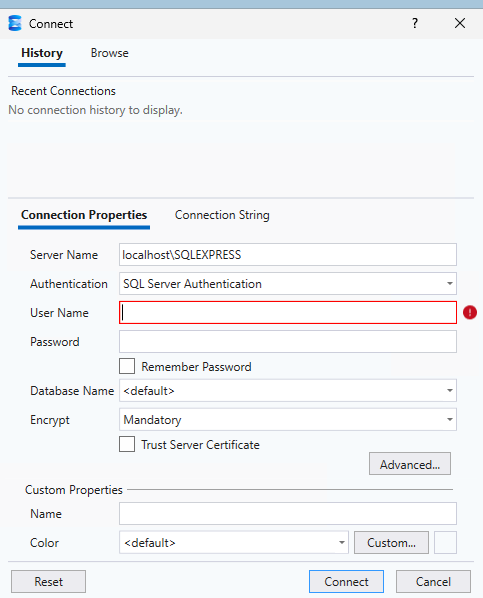Enable the Remember Password checkbox
The image size is (483, 598).
pyautogui.click(x=127, y=366)
